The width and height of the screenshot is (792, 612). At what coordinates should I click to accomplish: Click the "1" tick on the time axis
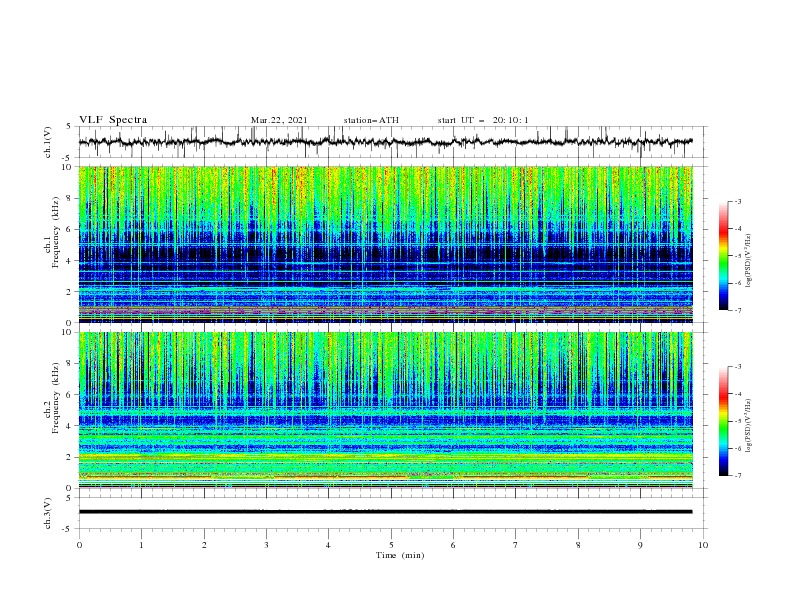tap(141, 545)
